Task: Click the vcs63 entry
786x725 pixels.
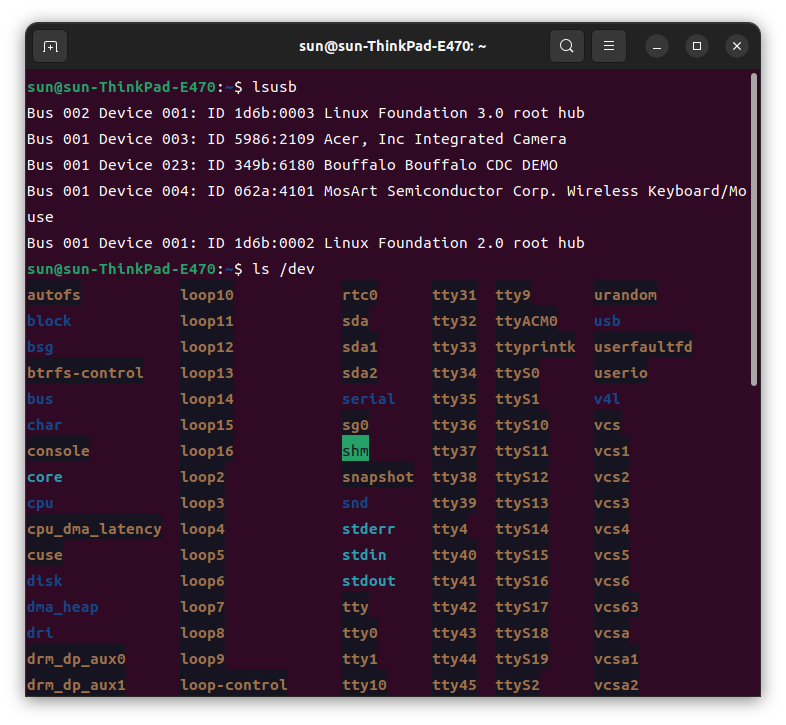Action: point(616,607)
